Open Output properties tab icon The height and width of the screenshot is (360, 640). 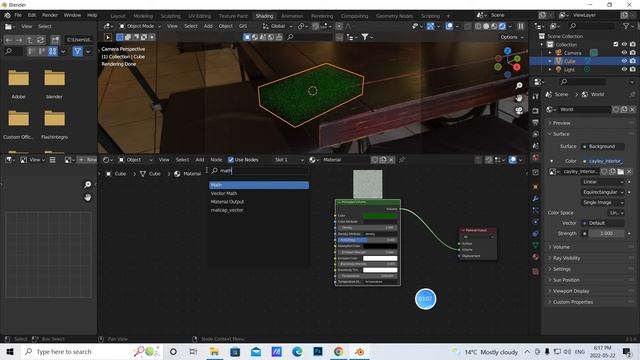pyautogui.click(x=536, y=122)
